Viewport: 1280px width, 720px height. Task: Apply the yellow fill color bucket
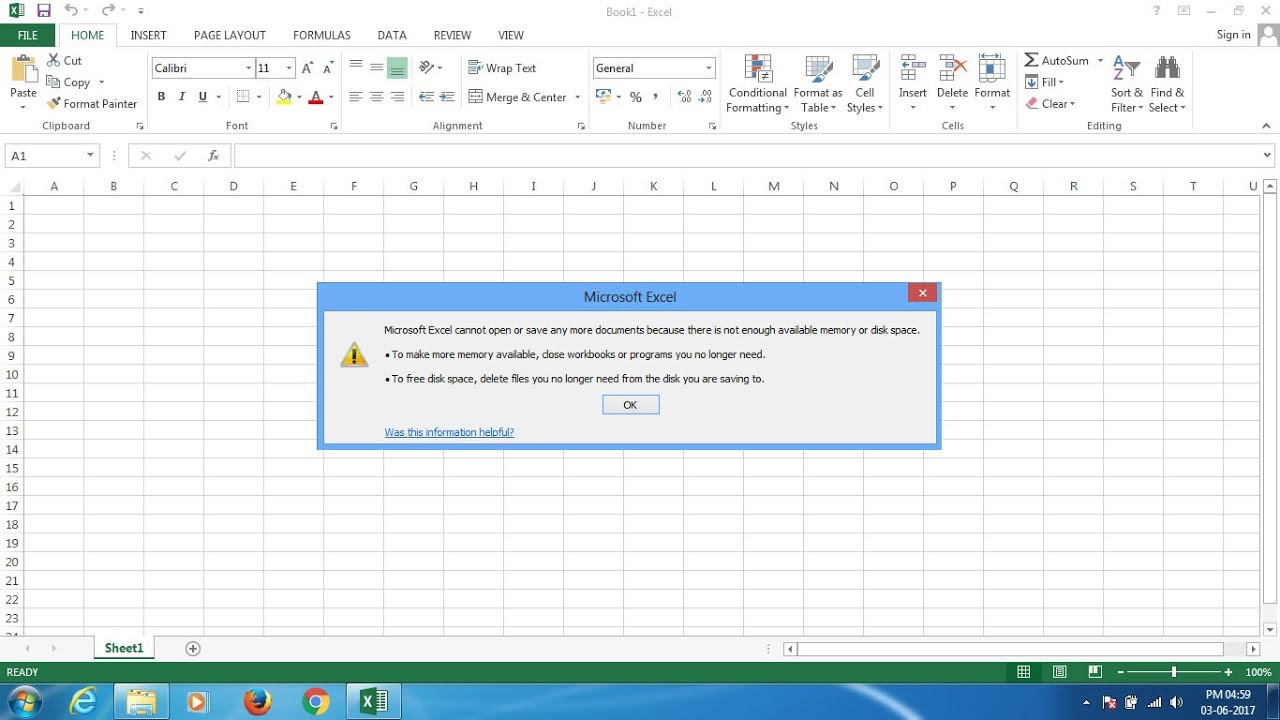coord(284,97)
